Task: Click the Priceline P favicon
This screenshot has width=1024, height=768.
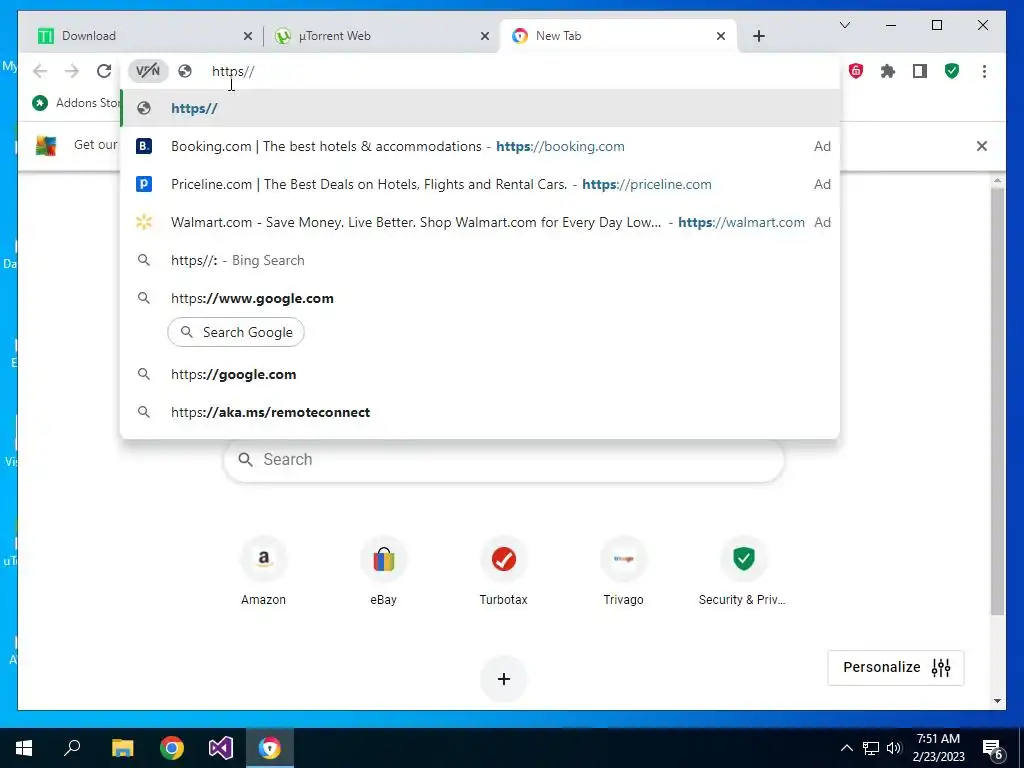Action: [x=144, y=184]
